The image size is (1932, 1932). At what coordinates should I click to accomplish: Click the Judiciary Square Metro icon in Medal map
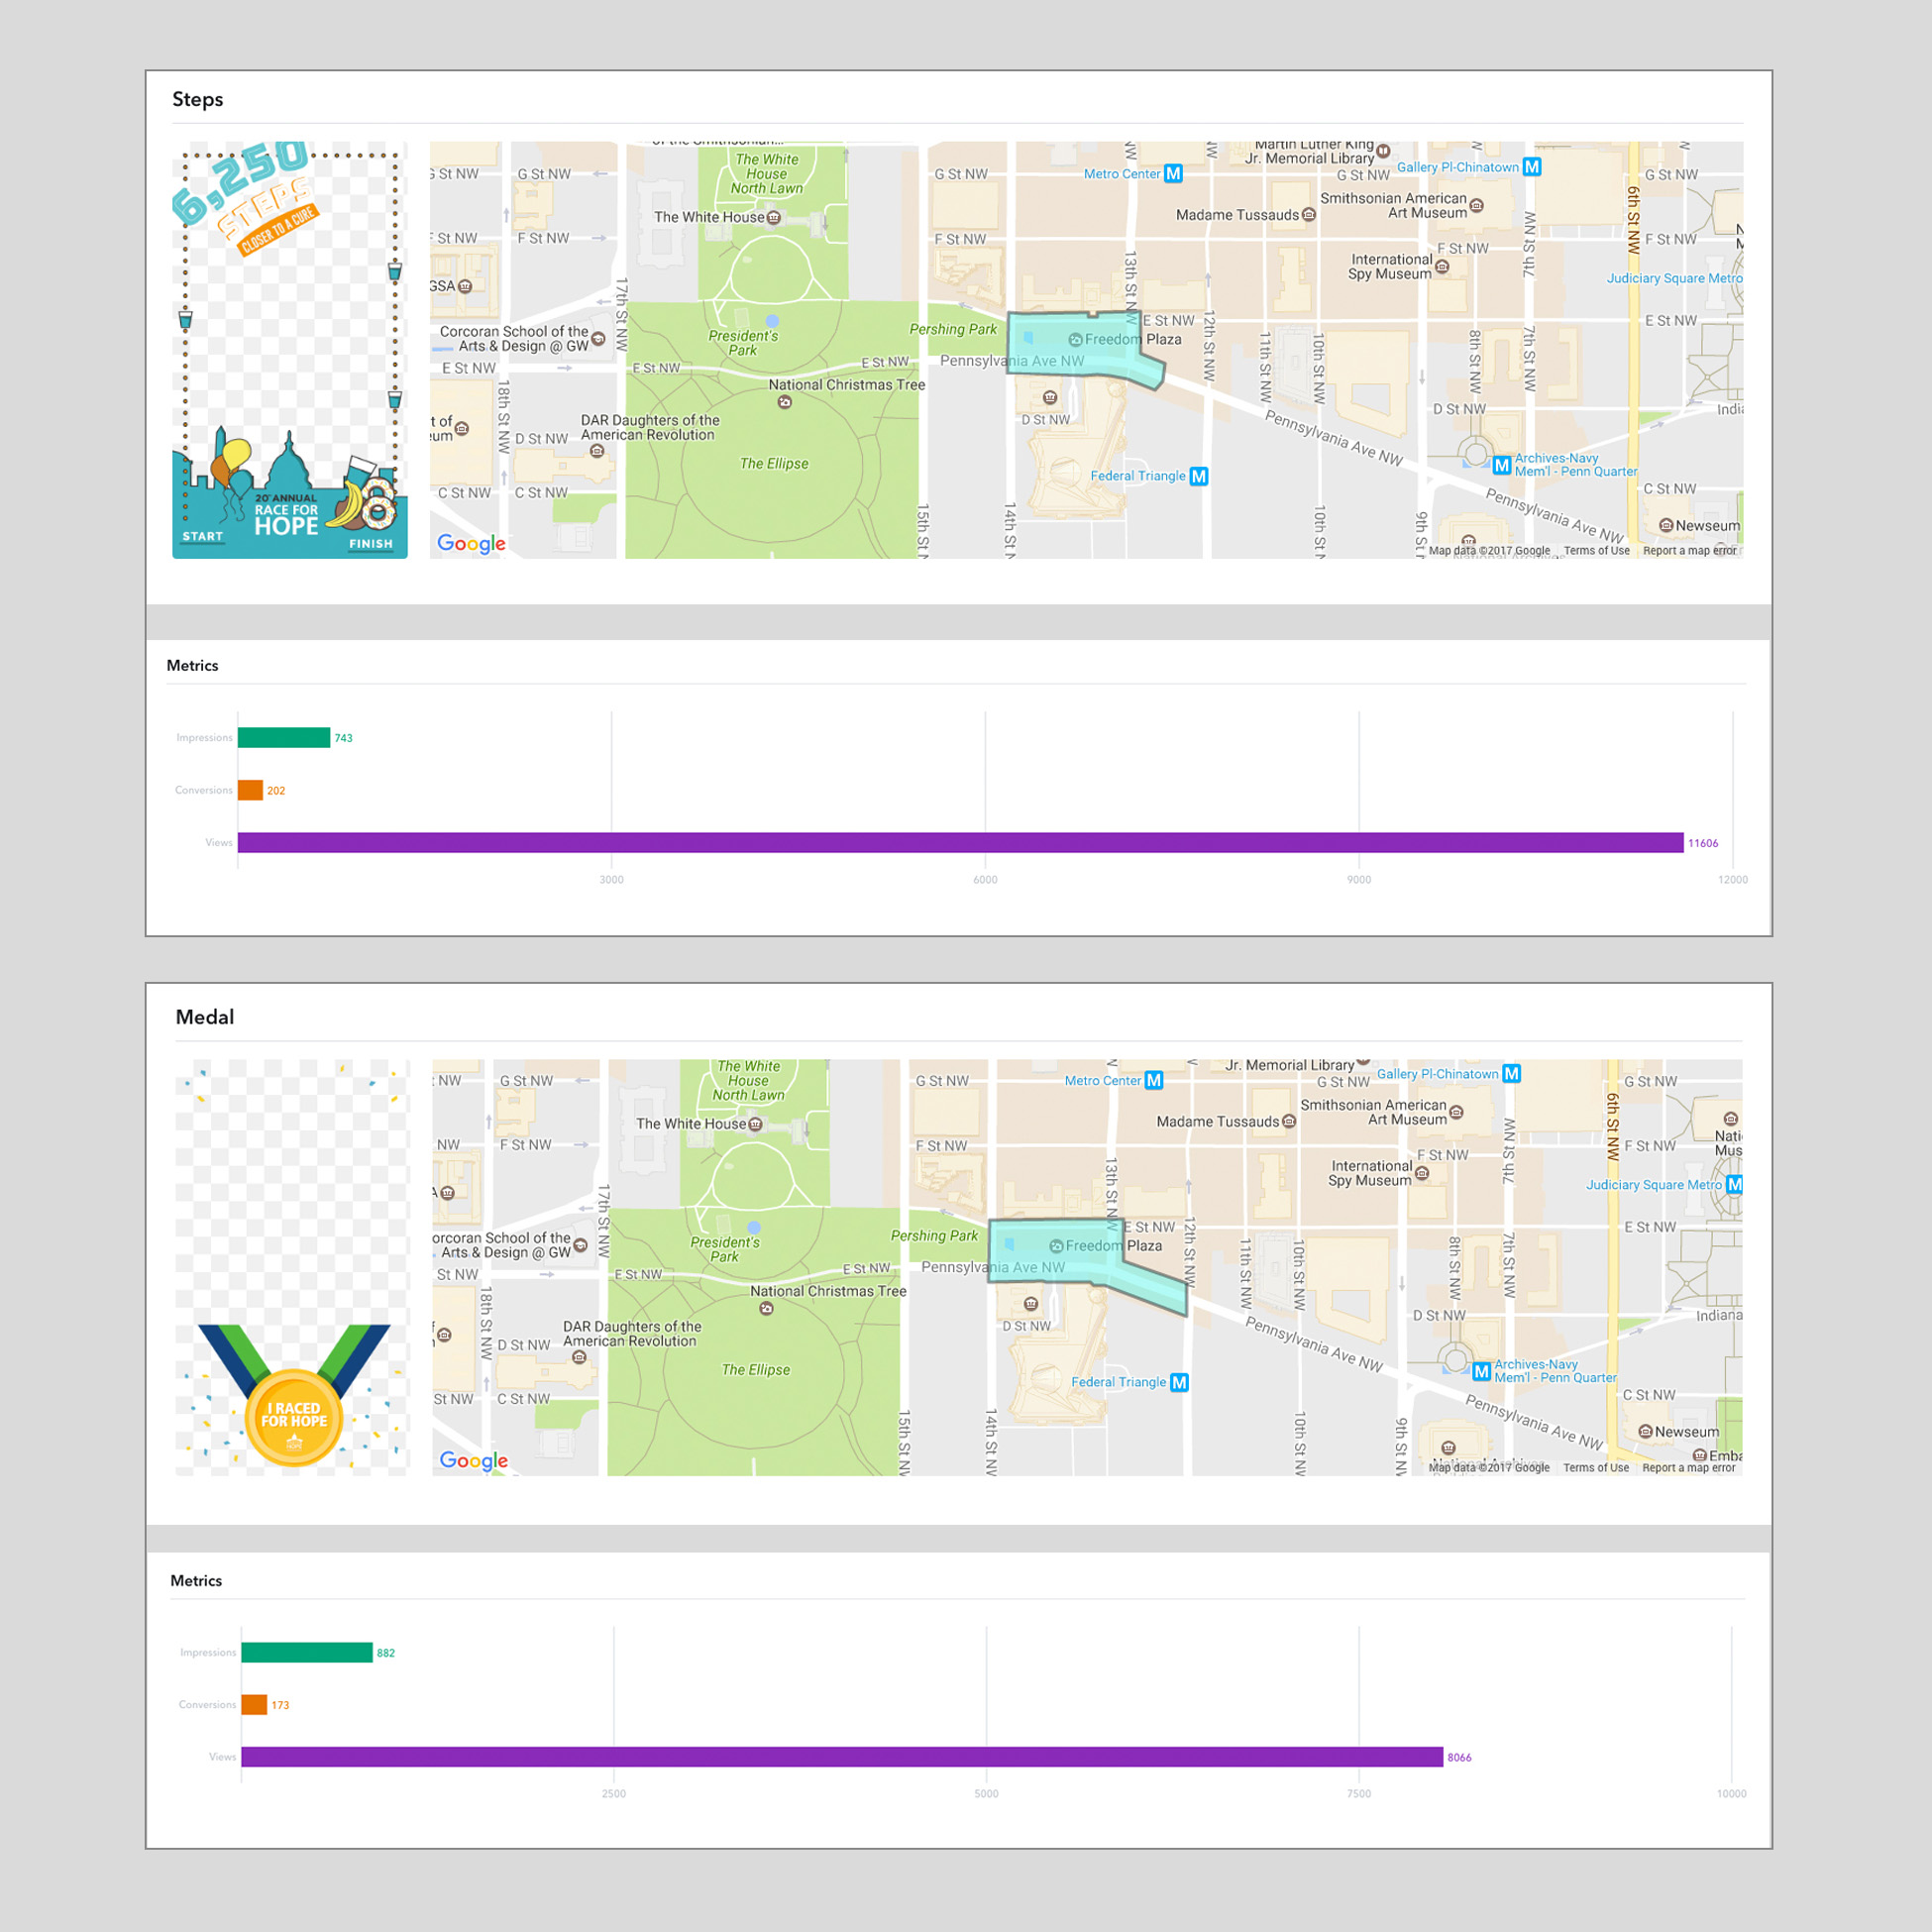pos(1734,1184)
